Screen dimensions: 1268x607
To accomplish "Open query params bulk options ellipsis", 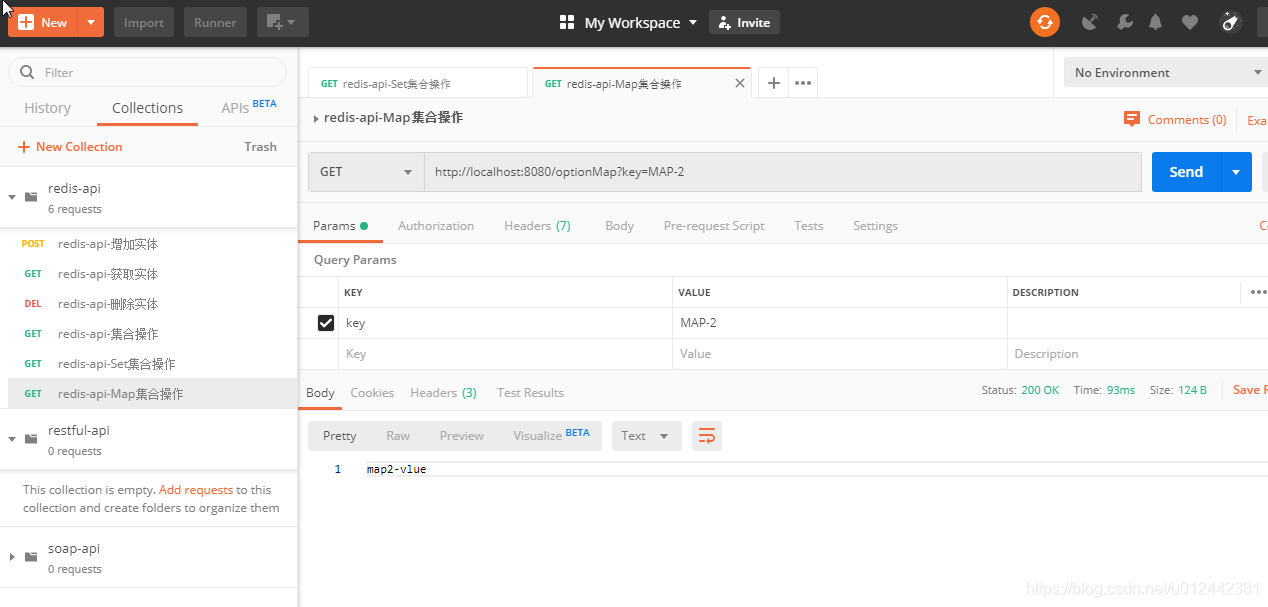I will (x=1258, y=292).
